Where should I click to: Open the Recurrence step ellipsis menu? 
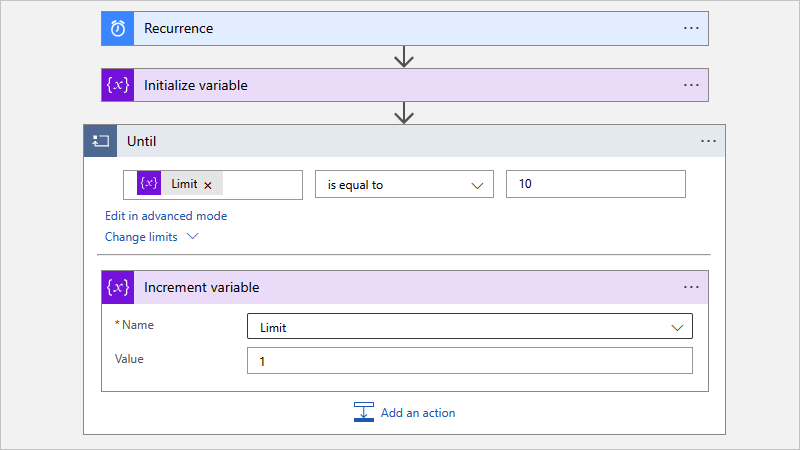691,28
